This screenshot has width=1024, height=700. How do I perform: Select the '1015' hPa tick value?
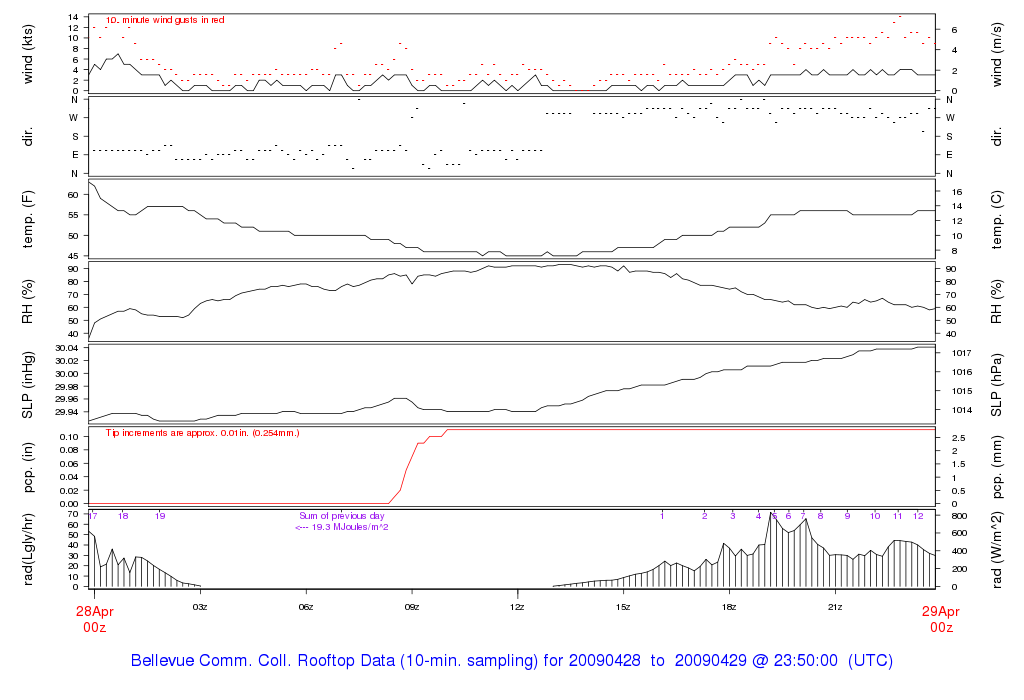pos(962,391)
